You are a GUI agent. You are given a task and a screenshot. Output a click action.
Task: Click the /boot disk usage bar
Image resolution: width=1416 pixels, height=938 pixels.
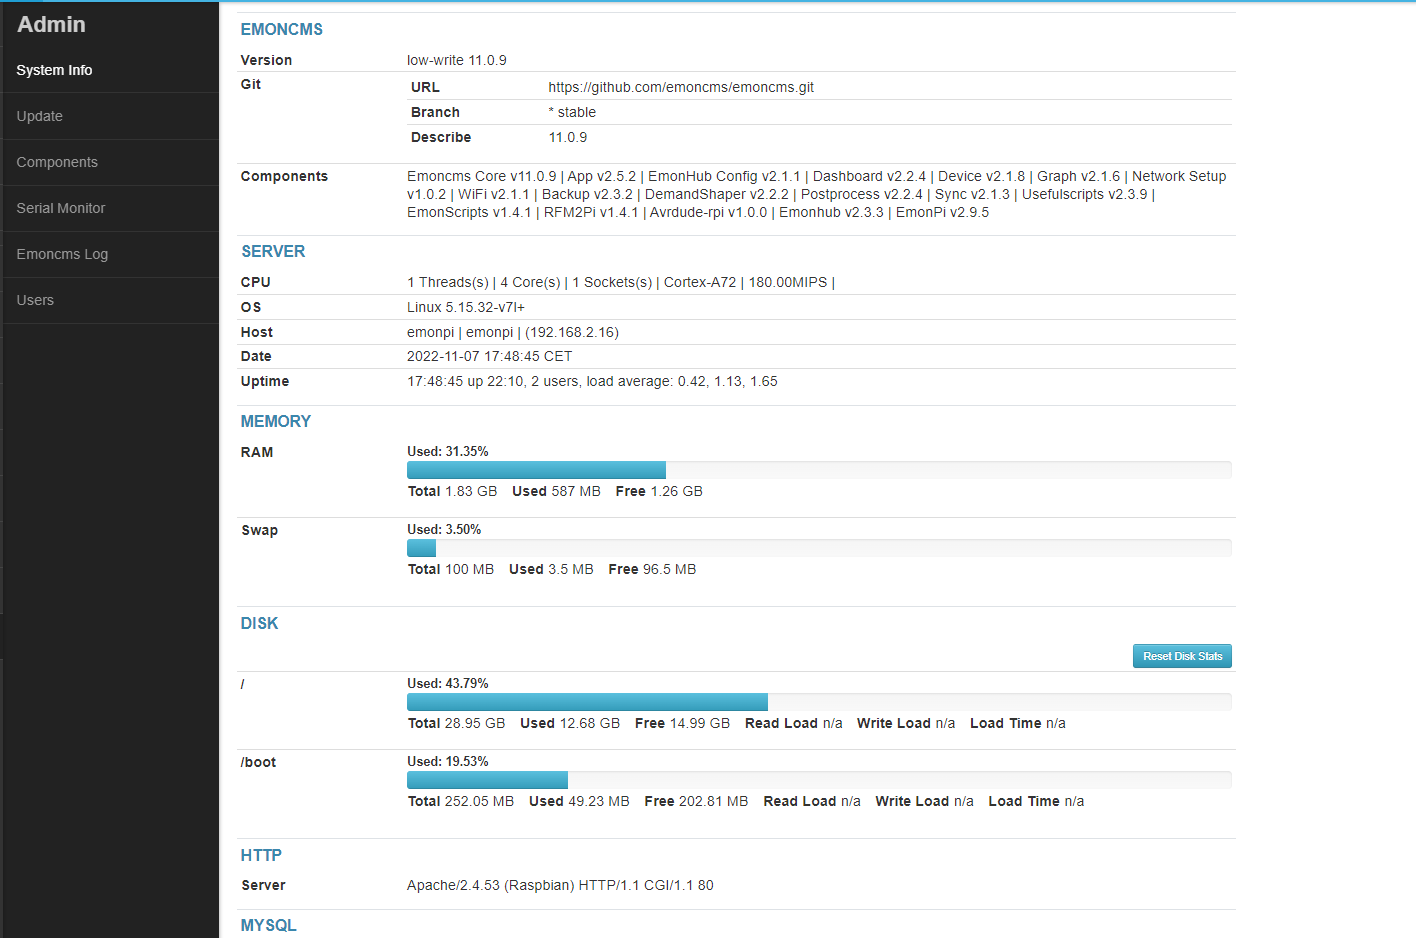click(819, 780)
